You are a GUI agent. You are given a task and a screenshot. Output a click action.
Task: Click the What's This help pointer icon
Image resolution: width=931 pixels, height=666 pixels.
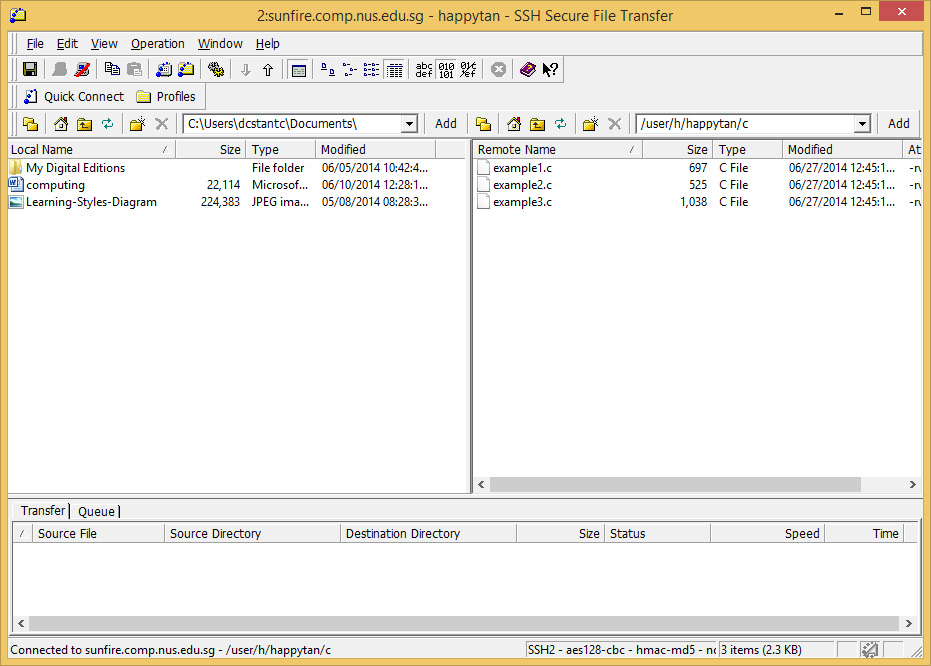[x=550, y=69]
